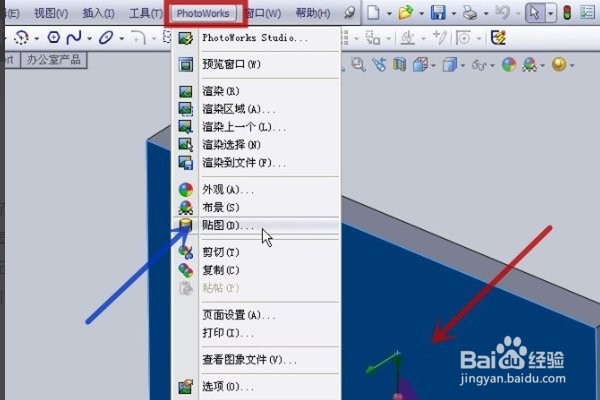
Task: Select 渲染上一个(L)... menu item
Action: [256, 127]
